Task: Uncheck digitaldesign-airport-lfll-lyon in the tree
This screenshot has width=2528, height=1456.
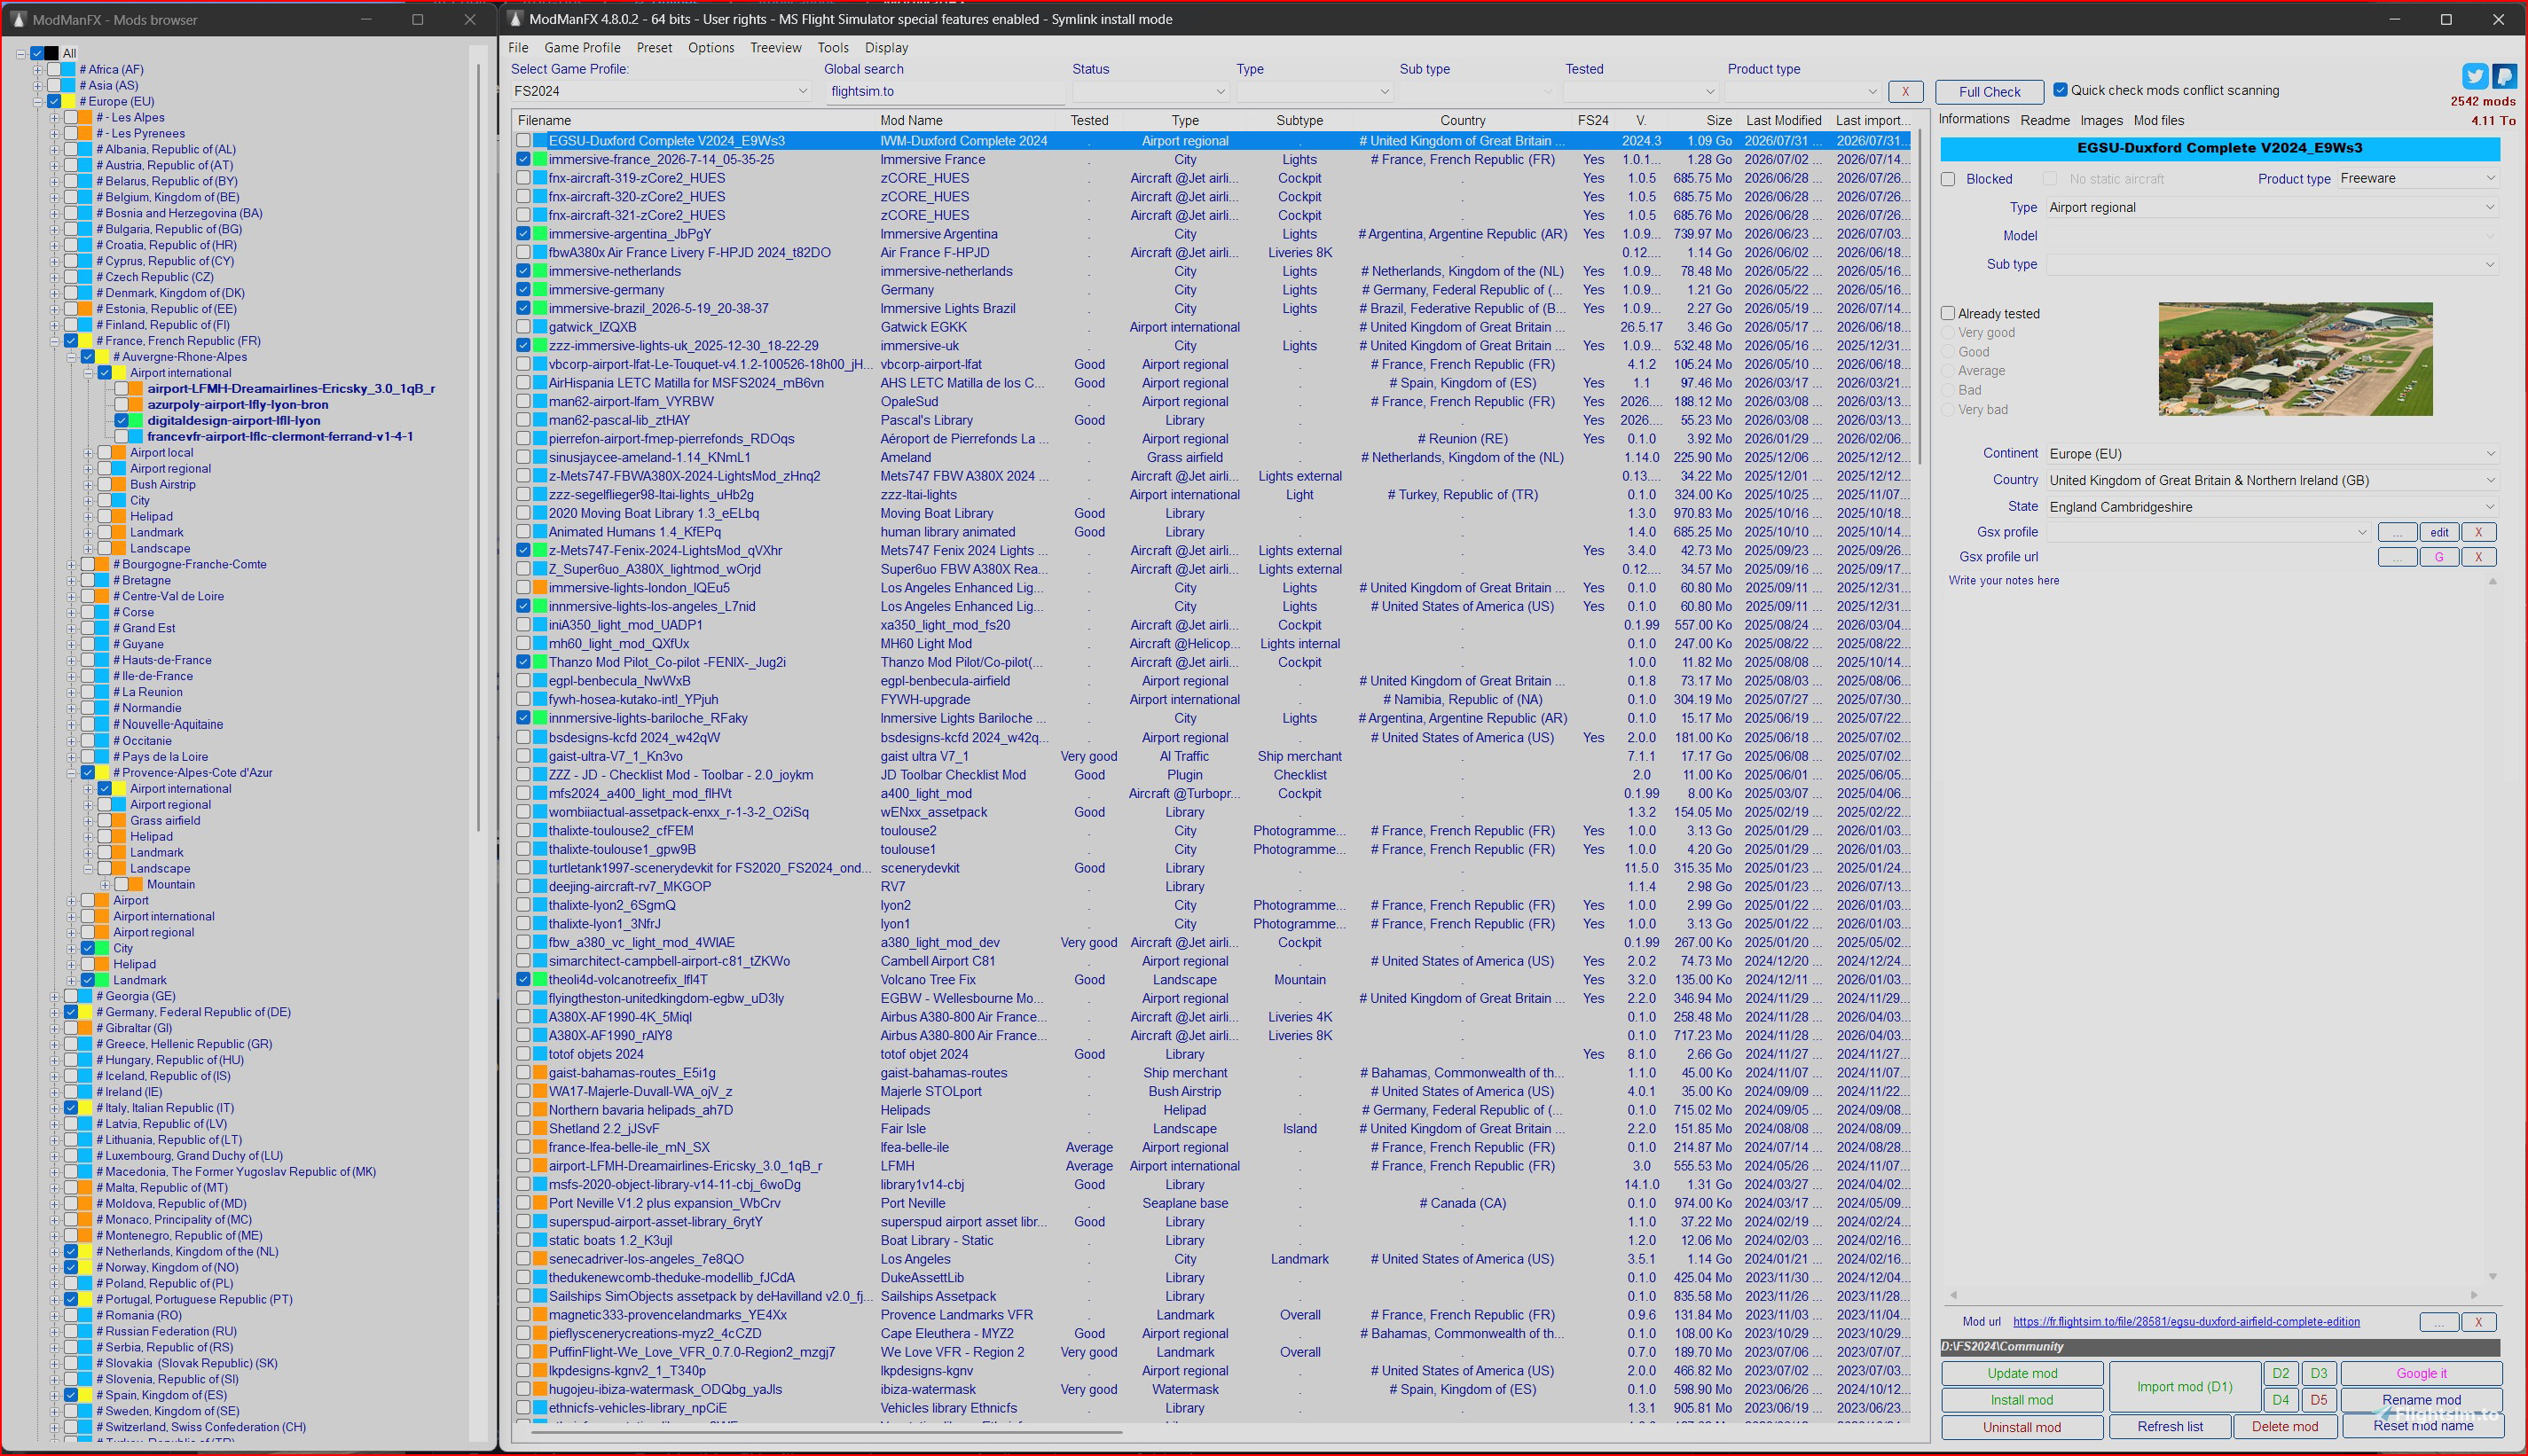Action: coord(121,420)
